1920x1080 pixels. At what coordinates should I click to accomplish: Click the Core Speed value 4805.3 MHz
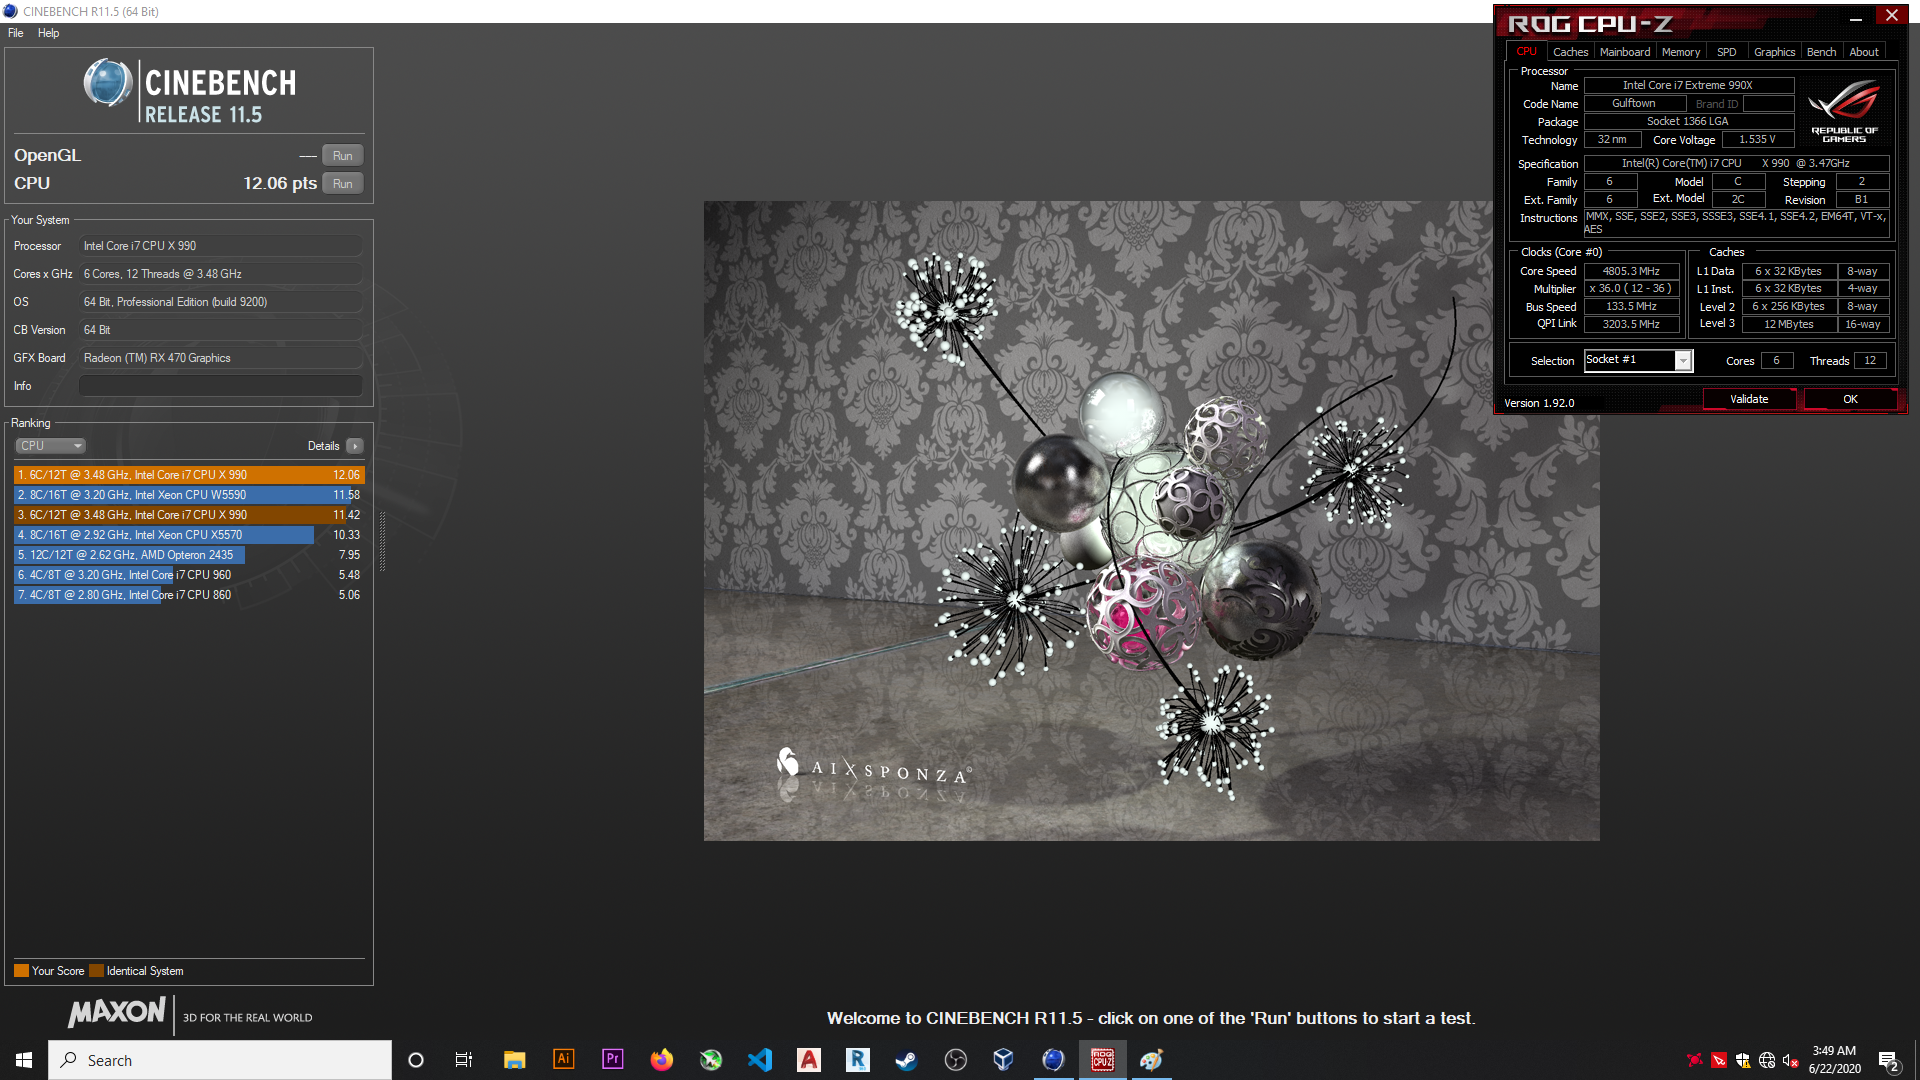click(1631, 272)
